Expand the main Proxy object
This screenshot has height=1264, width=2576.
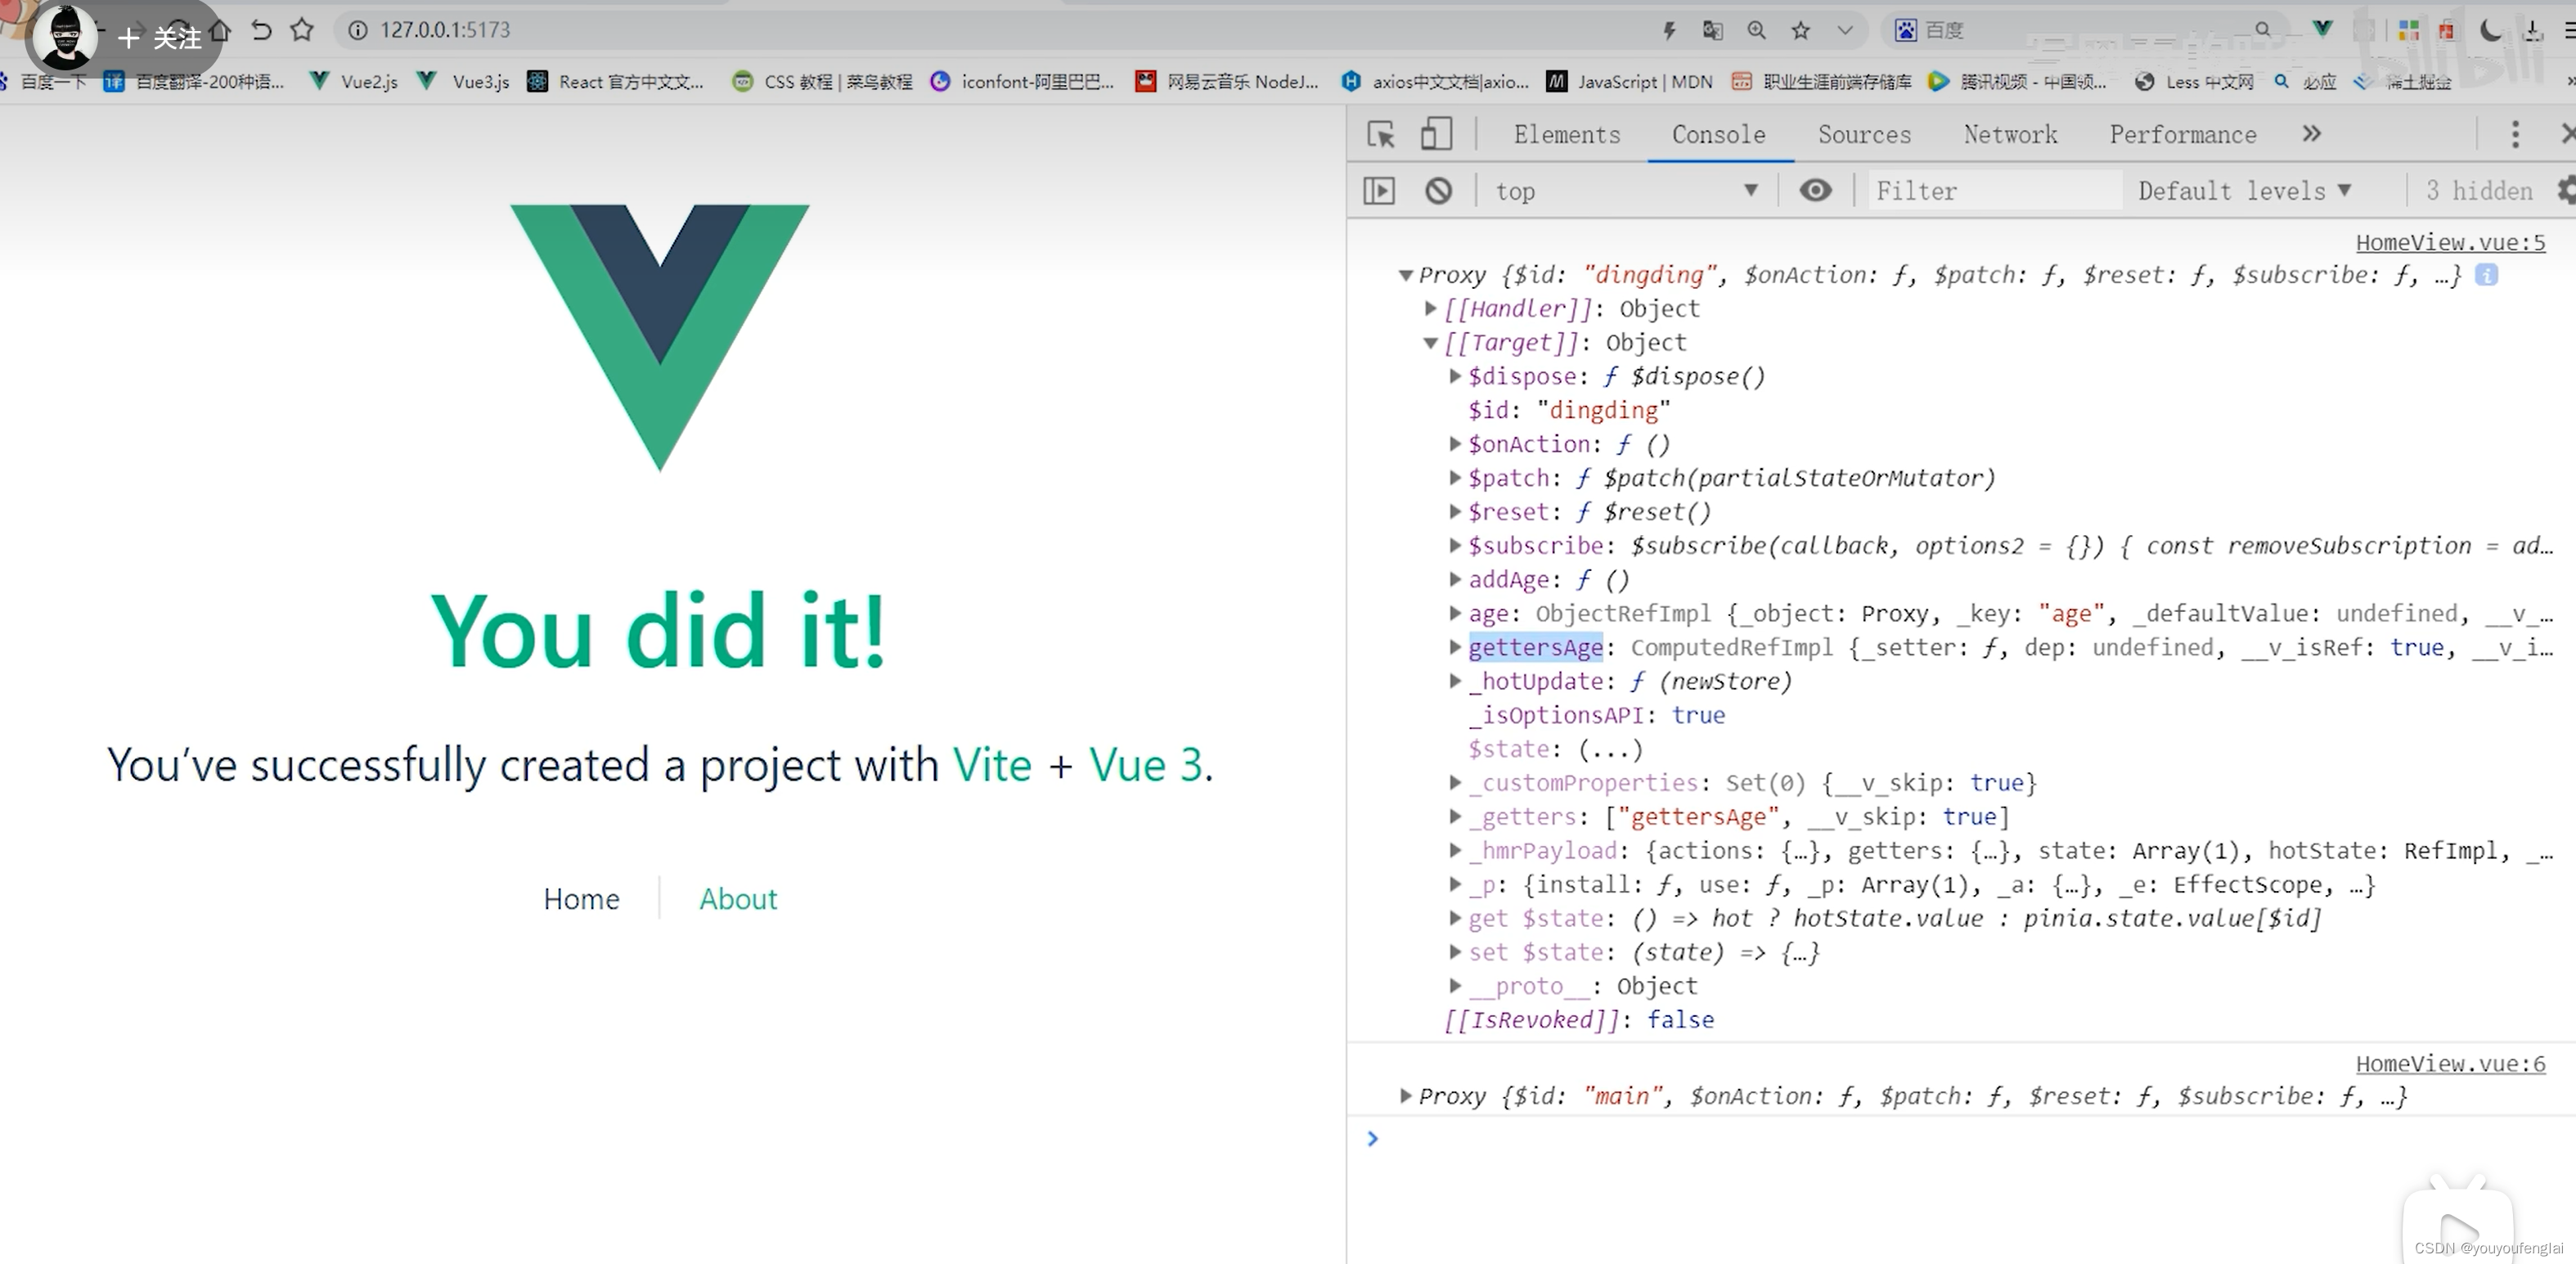click(x=1406, y=1096)
